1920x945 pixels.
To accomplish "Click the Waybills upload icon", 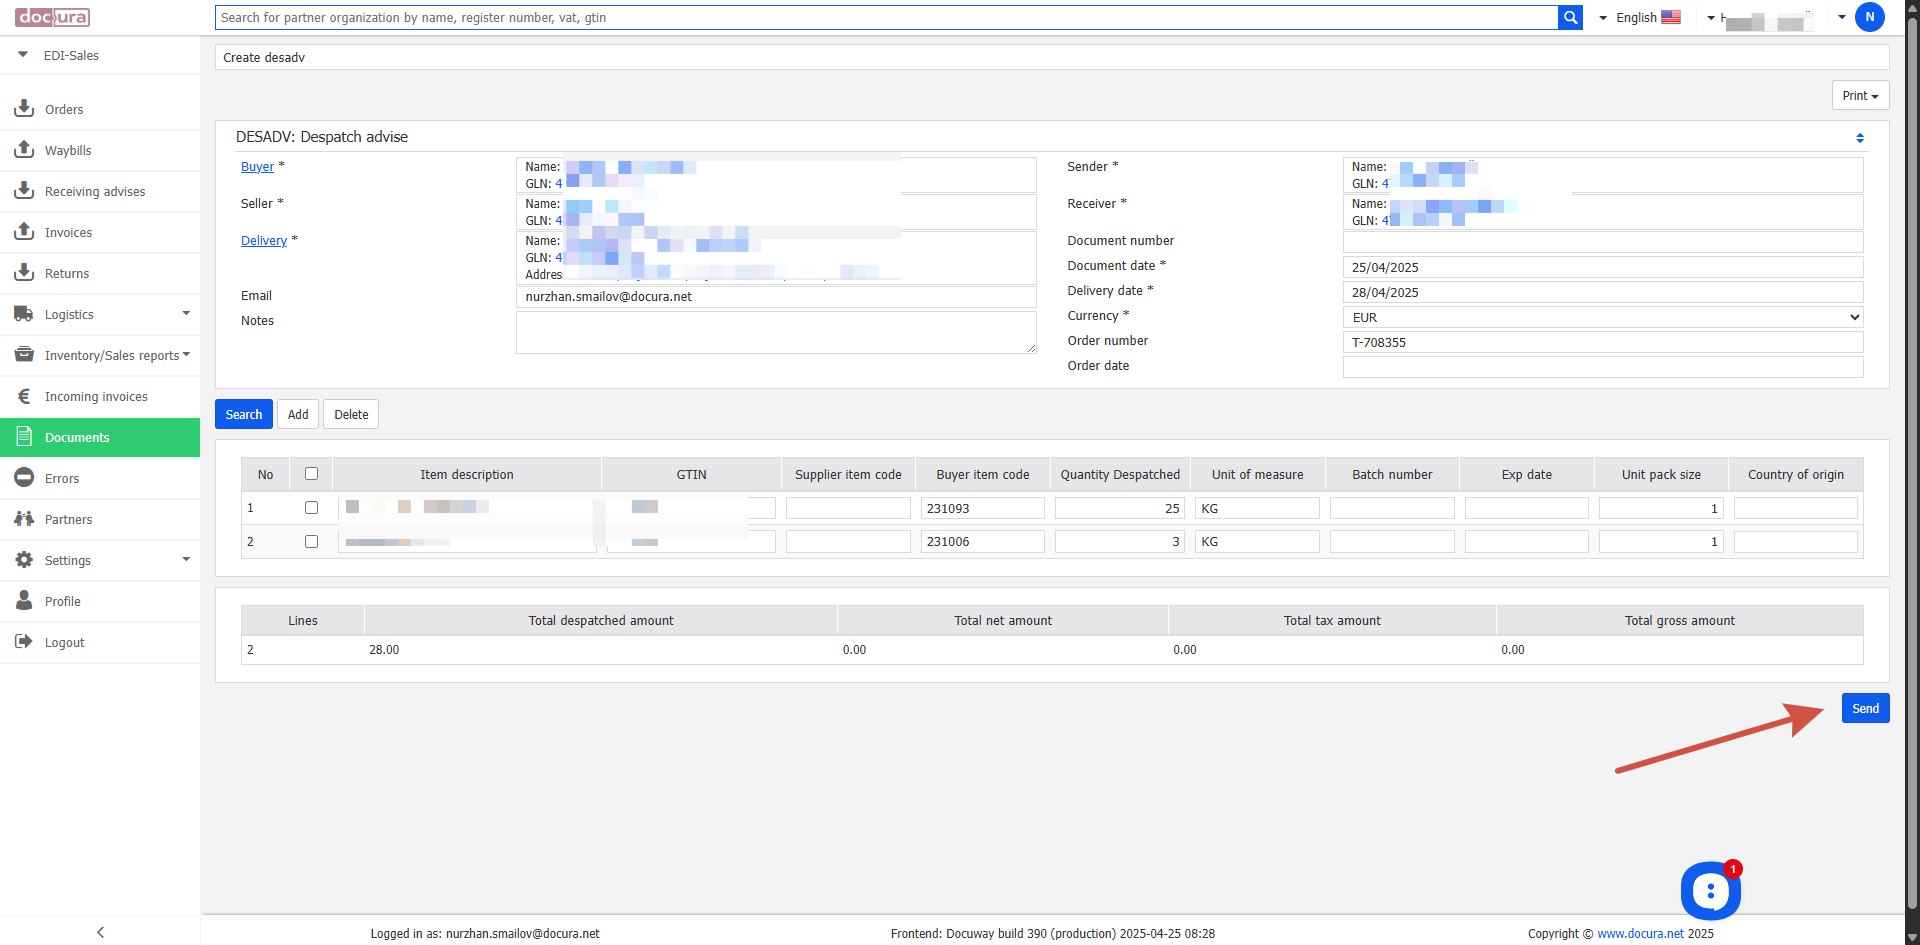I will click(24, 149).
